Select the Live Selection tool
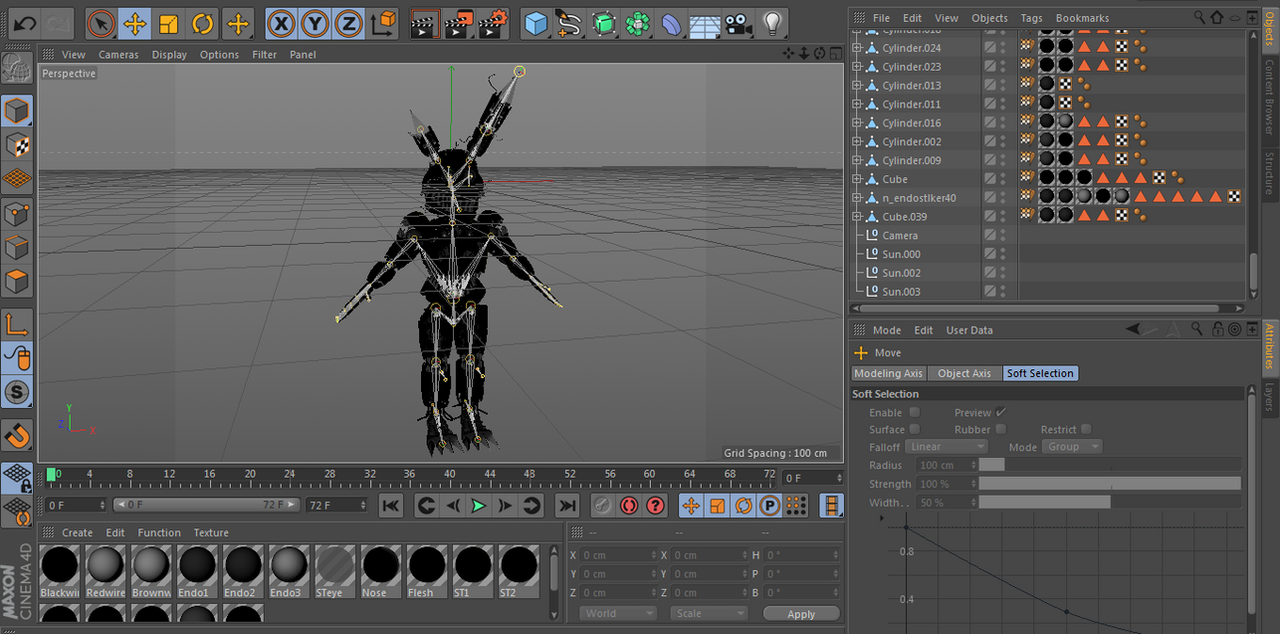This screenshot has width=1280, height=634. 100,23
